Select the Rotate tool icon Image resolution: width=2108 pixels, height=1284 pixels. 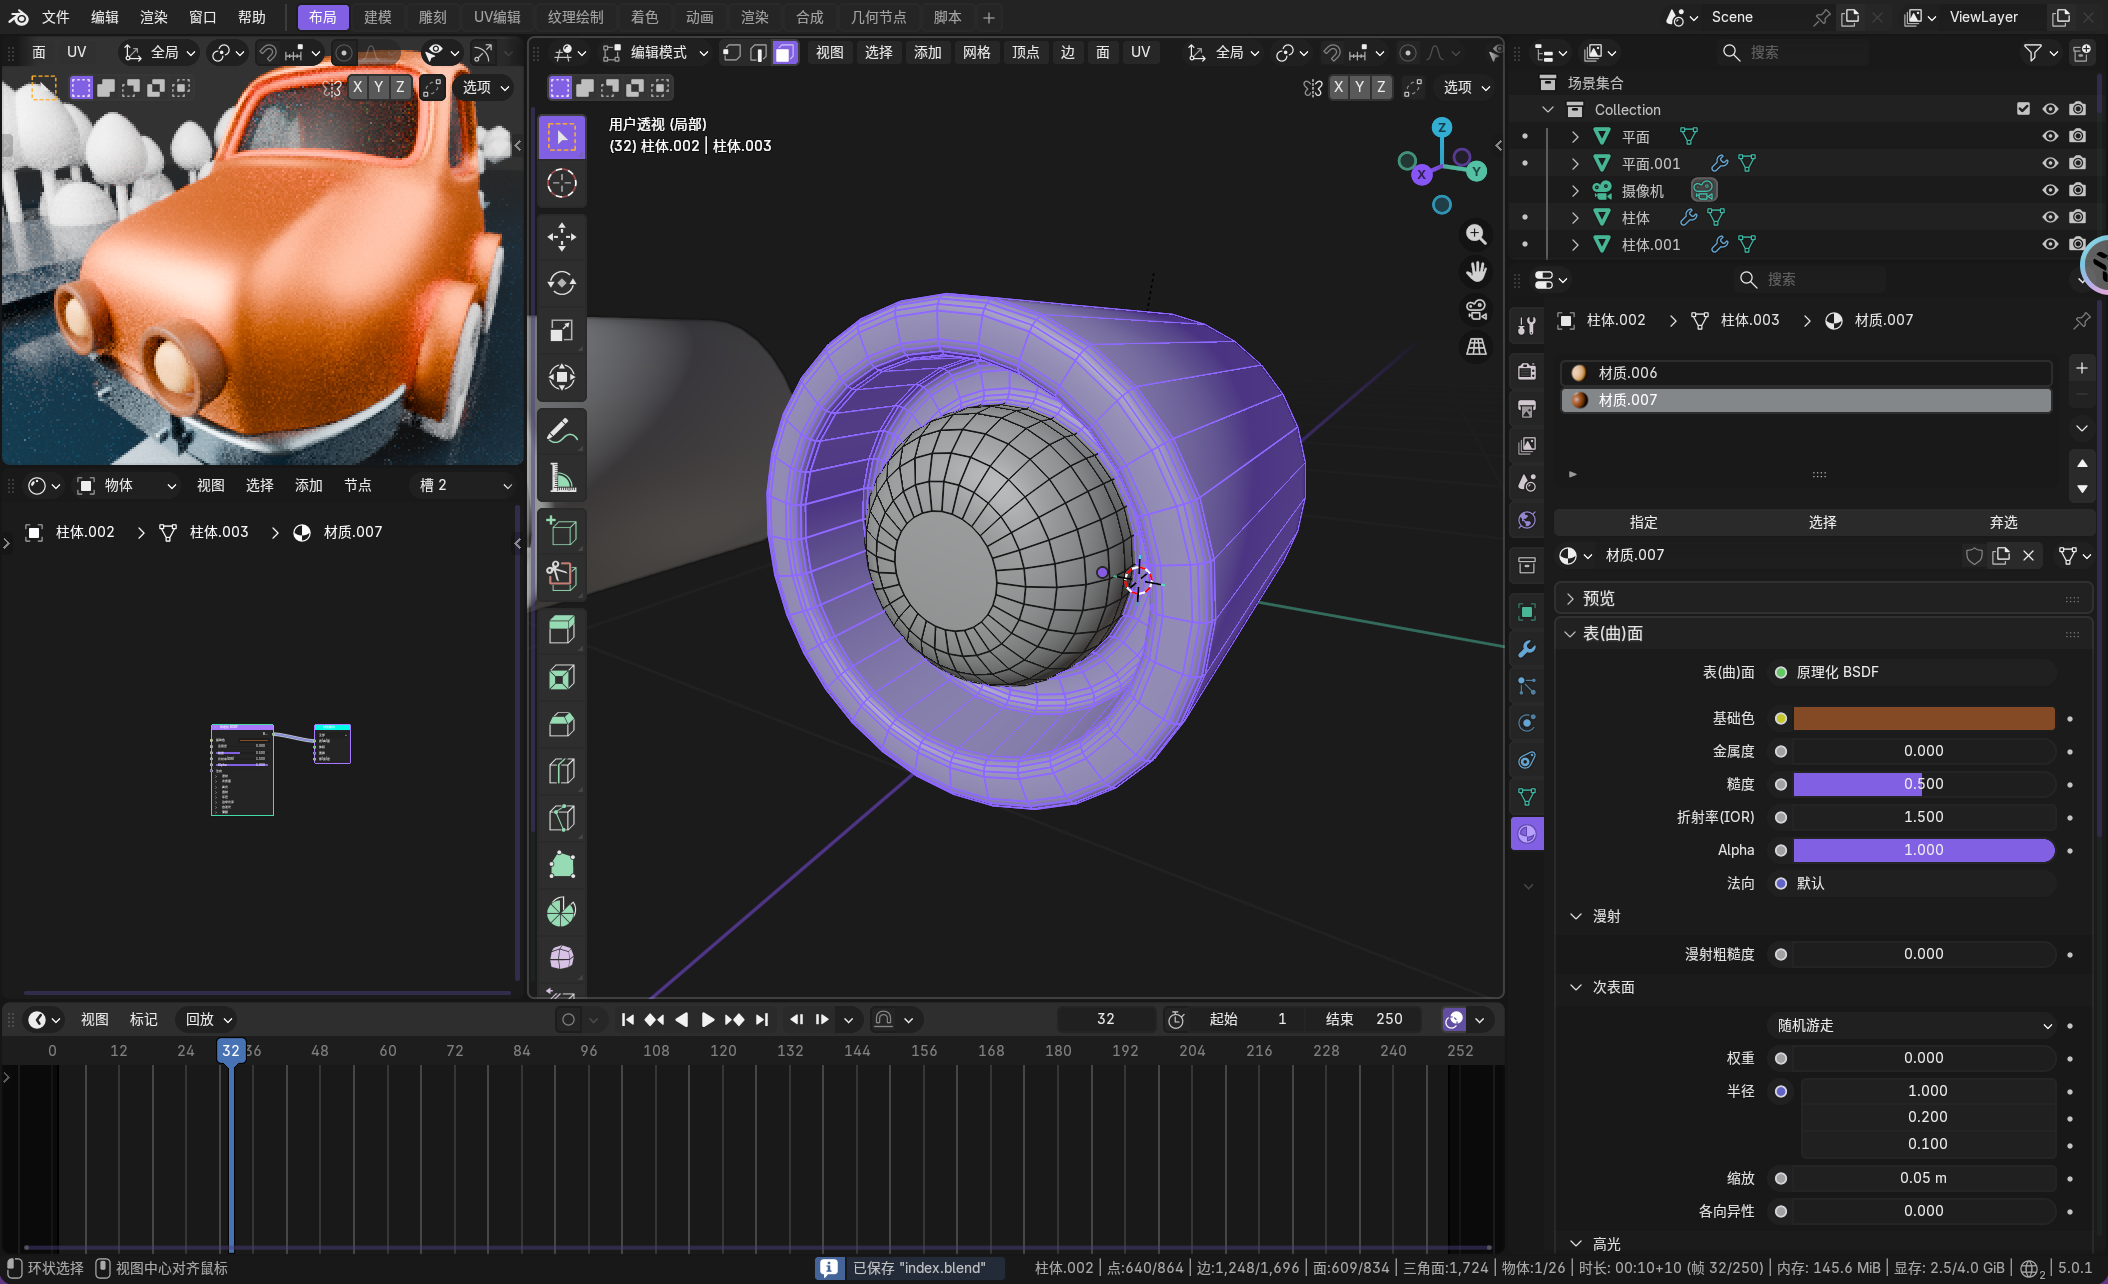(x=561, y=284)
